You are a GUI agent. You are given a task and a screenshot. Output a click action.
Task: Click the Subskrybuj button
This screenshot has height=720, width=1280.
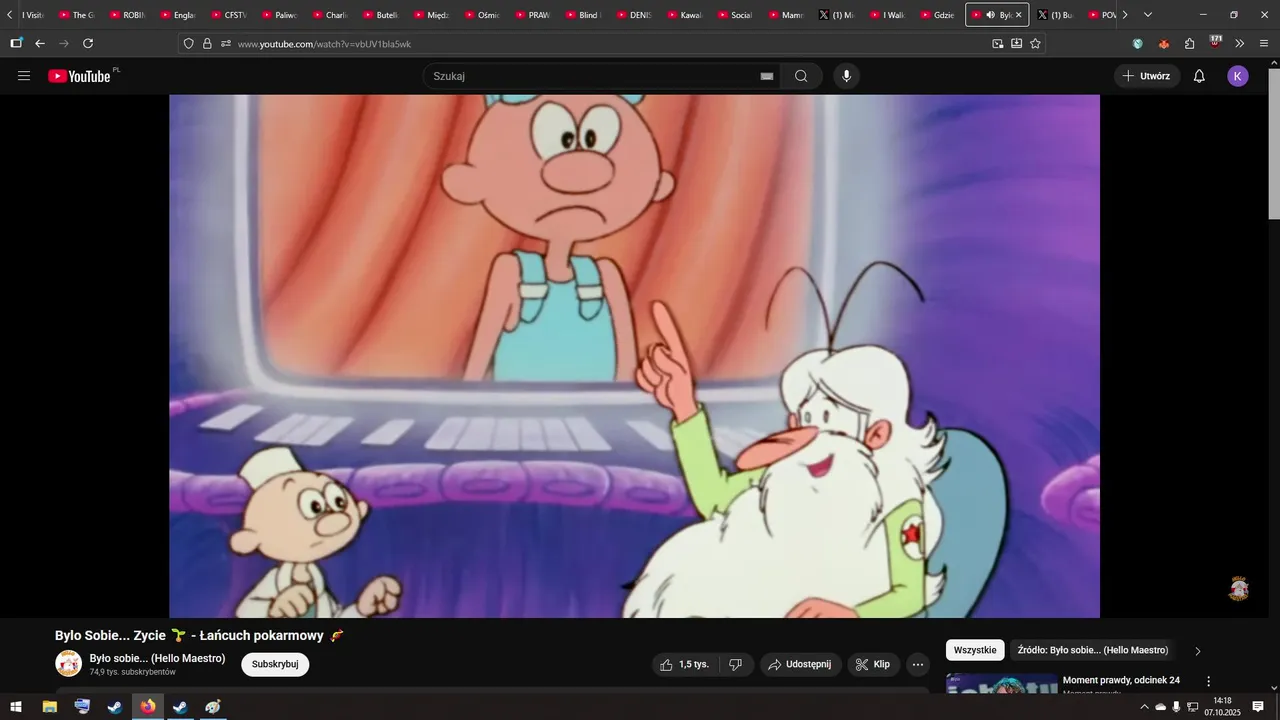pos(275,664)
